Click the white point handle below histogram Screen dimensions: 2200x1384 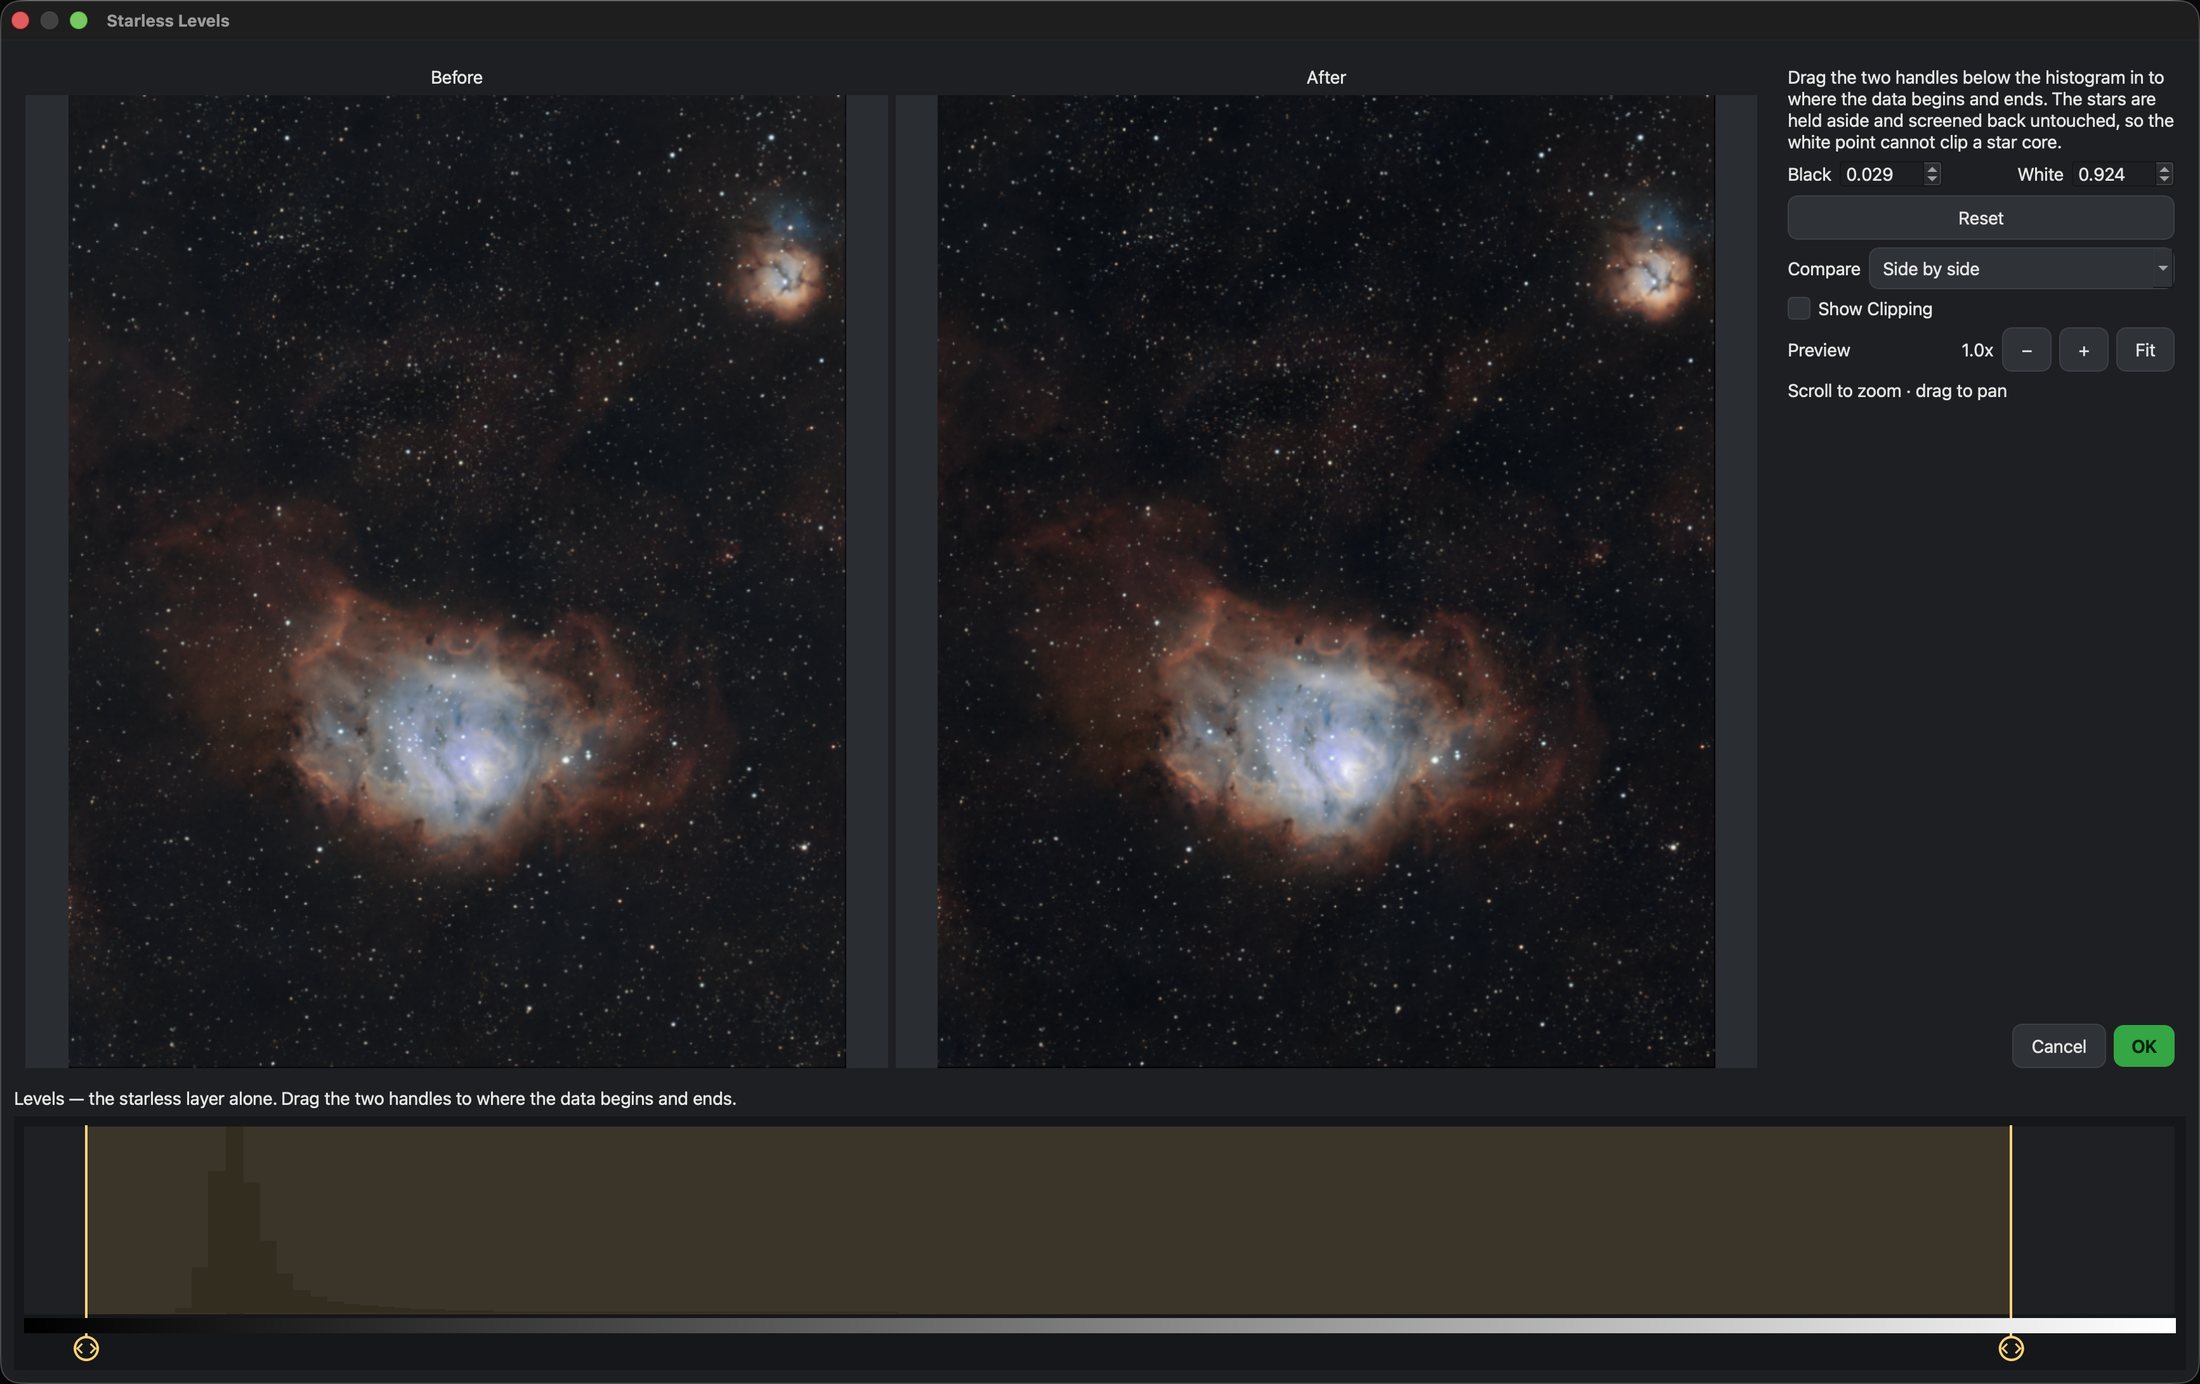tap(2011, 1348)
